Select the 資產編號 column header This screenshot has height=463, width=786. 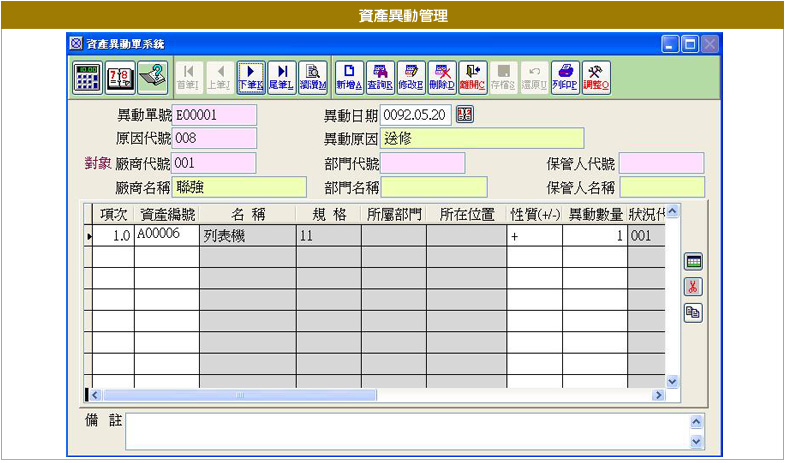[x=167, y=214]
